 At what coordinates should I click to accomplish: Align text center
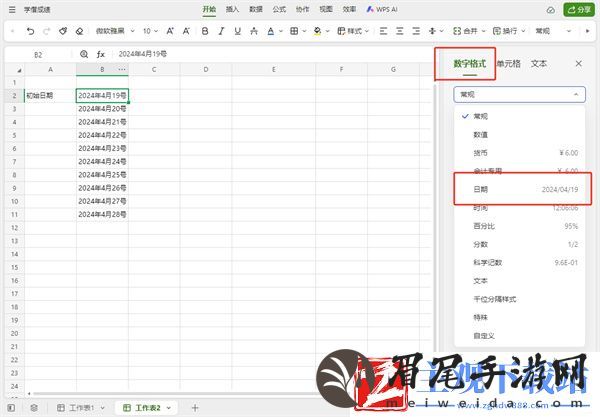click(x=399, y=31)
